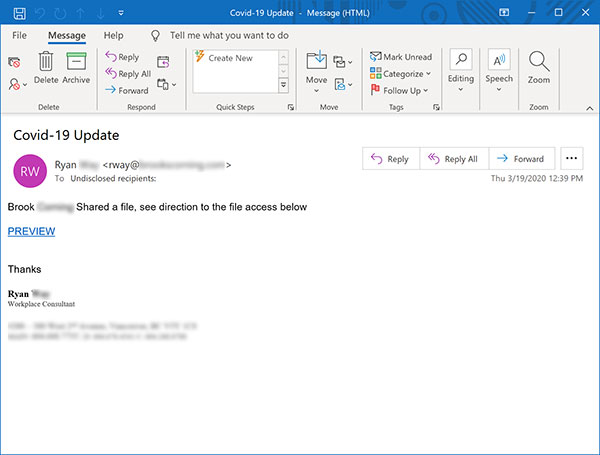Go to next item down arrow
This screenshot has width=600, height=455.
100,13
